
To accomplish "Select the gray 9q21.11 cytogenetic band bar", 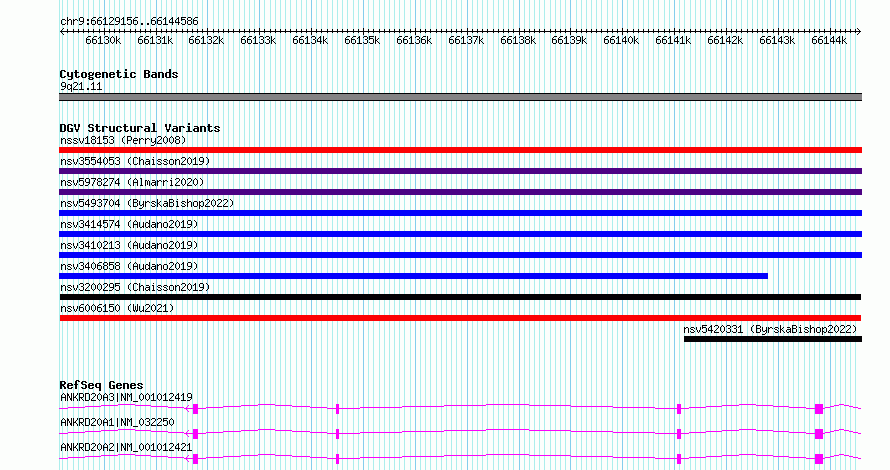I will [460, 97].
